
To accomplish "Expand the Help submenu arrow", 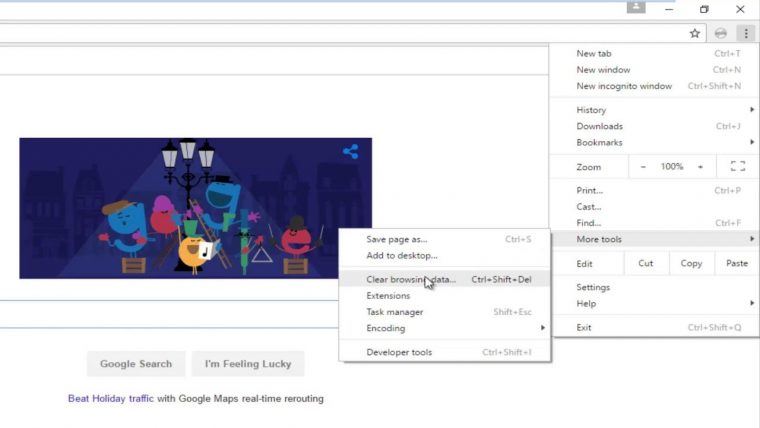I will 752,303.
